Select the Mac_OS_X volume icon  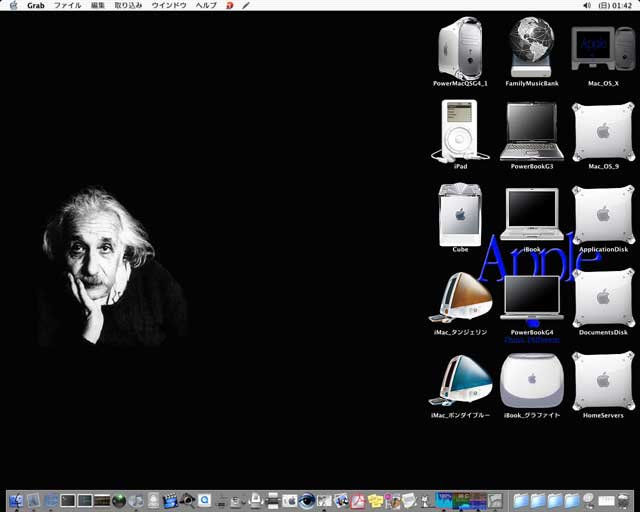603,51
